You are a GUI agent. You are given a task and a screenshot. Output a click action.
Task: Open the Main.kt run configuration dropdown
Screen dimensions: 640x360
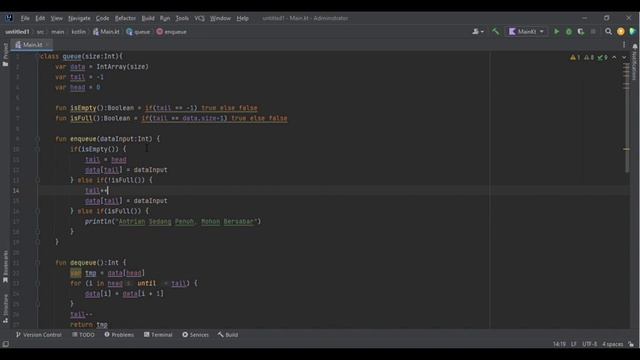[x=526, y=31]
